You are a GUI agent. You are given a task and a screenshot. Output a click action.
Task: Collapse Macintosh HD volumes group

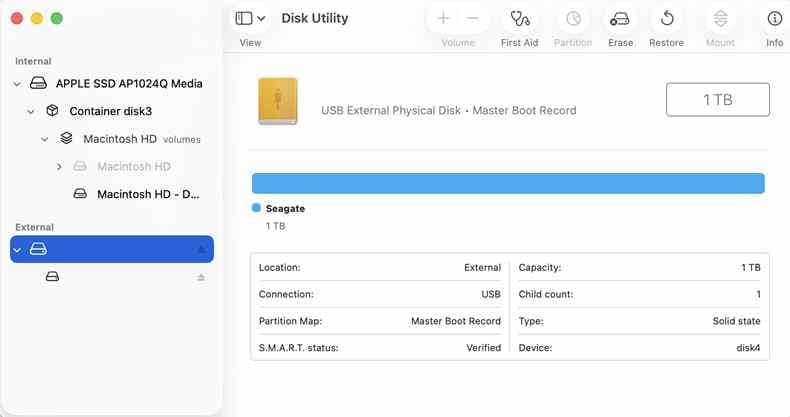pos(44,139)
